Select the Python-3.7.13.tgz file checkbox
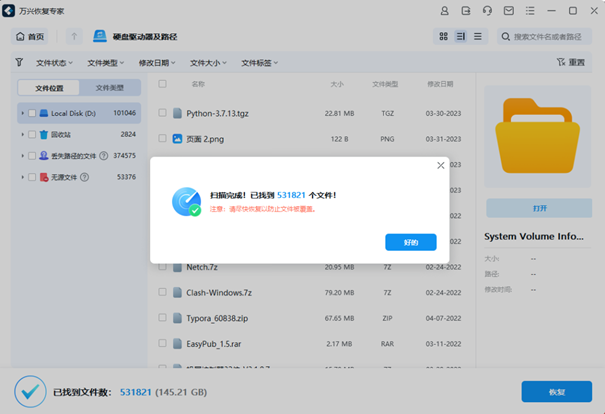The width and height of the screenshot is (605, 414). 163,113
